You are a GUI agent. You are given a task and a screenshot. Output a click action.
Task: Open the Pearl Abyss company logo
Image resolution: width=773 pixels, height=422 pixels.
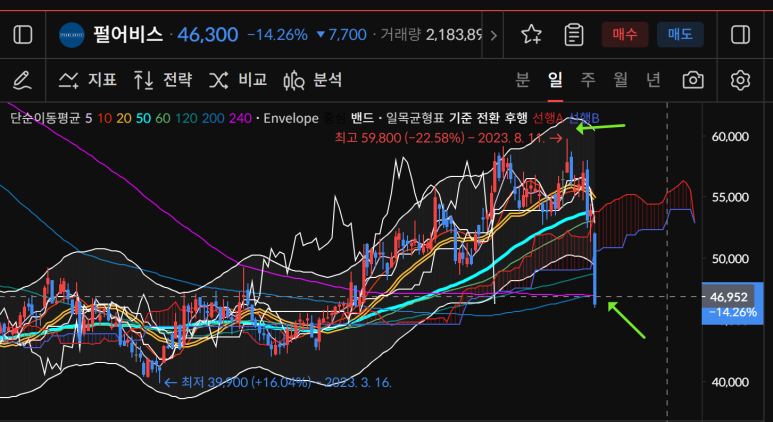(x=71, y=35)
